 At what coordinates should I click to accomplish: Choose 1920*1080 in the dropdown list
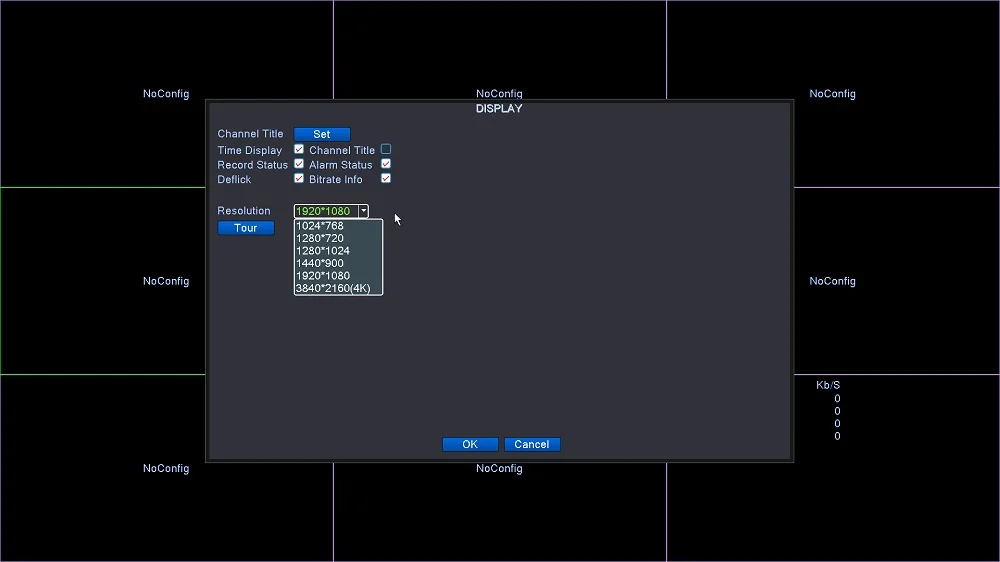pyautogui.click(x=338, y=276)
